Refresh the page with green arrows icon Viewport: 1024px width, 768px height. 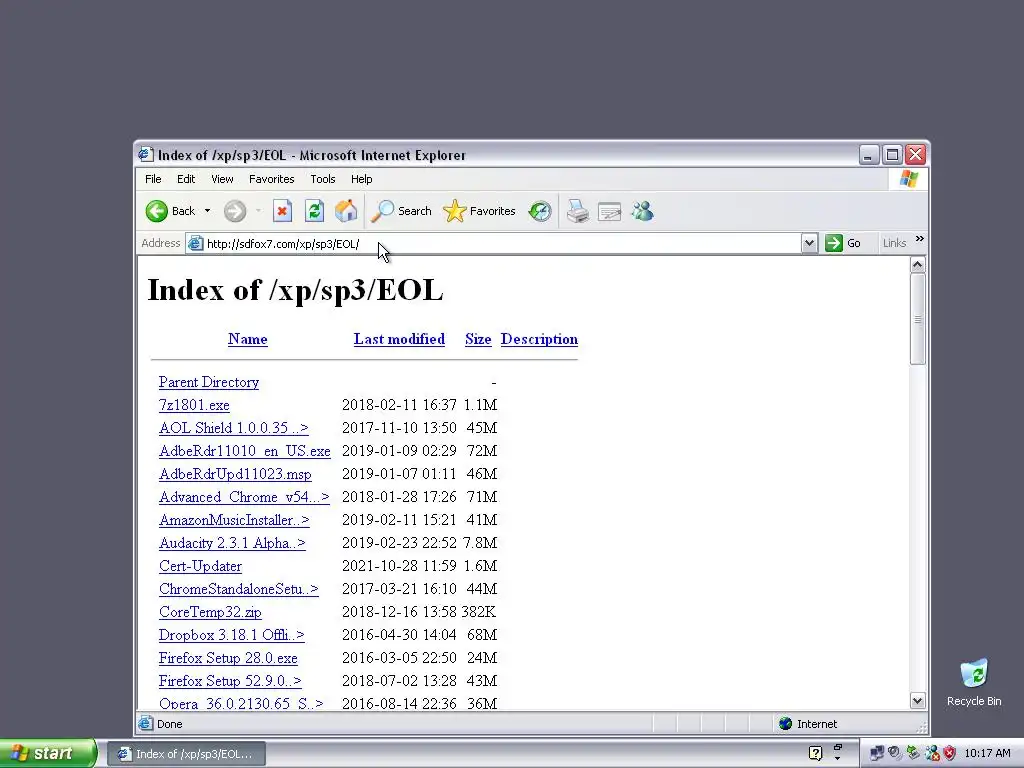[314, 211]
